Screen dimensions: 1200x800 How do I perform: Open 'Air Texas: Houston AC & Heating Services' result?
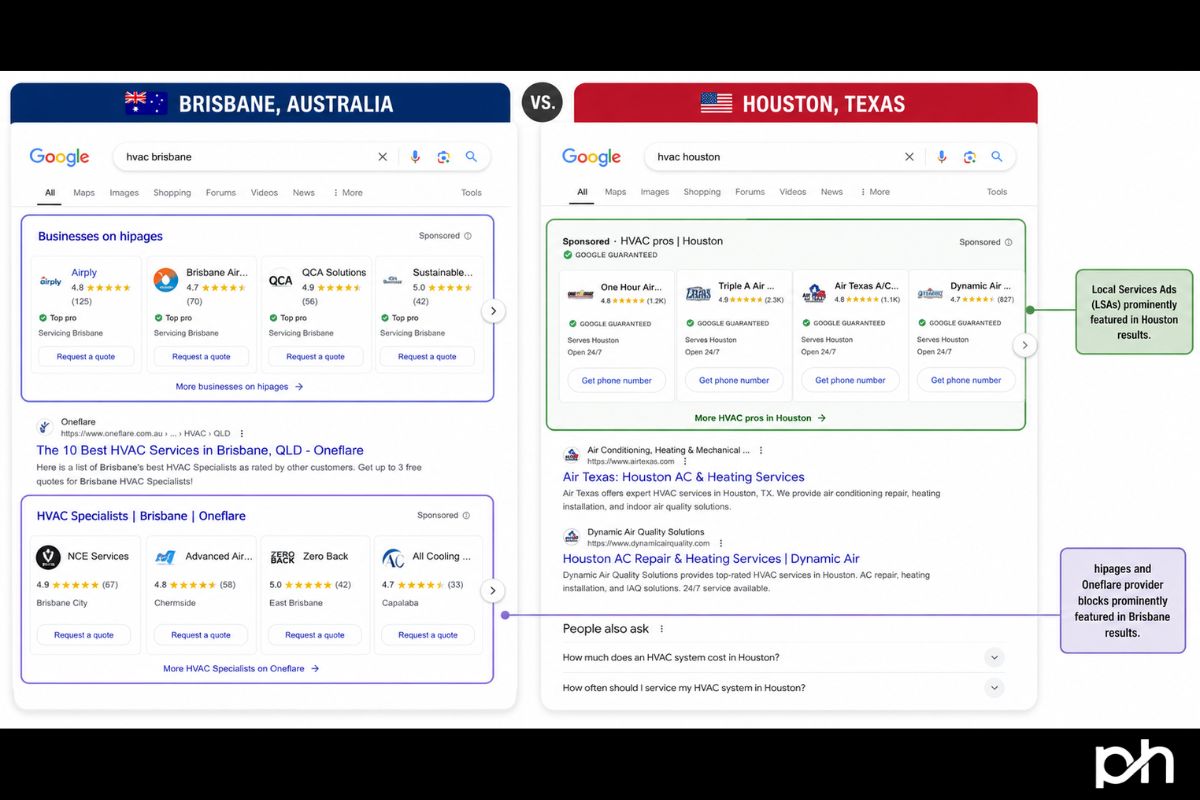click(x=684, y=477)
